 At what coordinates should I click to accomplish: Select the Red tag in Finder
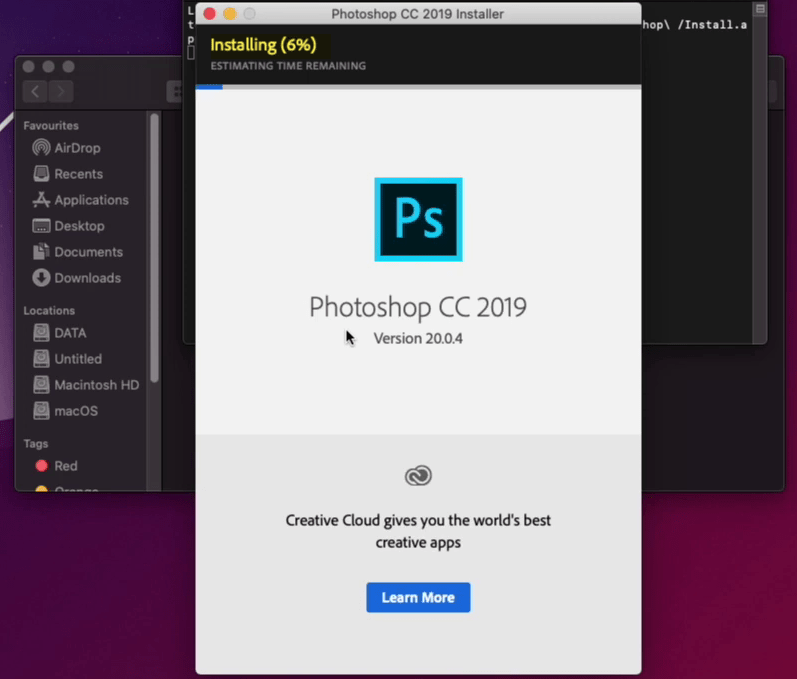point(66,466)
